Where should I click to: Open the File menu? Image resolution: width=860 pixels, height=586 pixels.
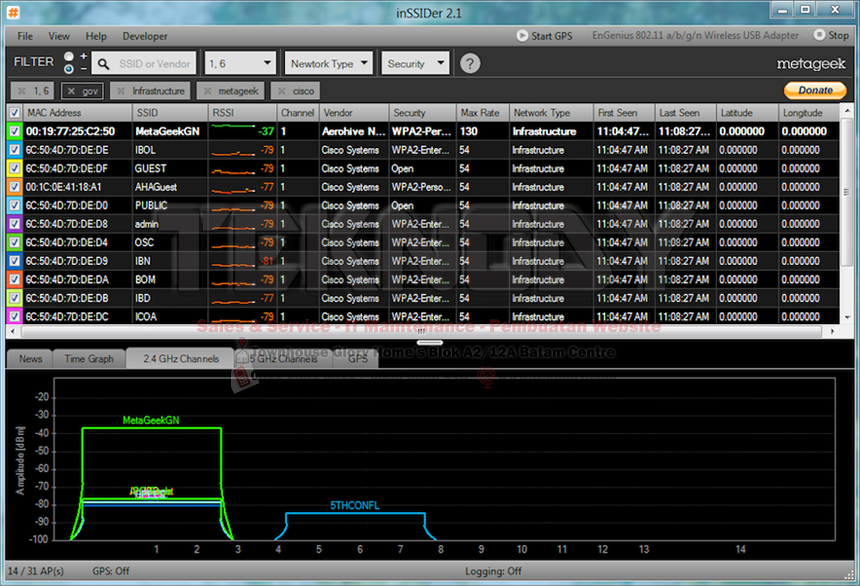(x=25, y=36)
